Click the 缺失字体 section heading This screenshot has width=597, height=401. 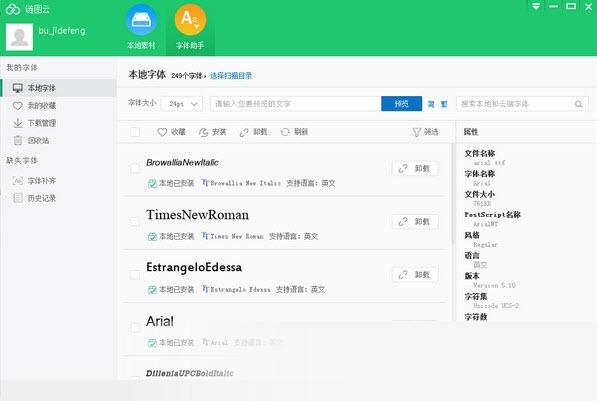point(22,160)
